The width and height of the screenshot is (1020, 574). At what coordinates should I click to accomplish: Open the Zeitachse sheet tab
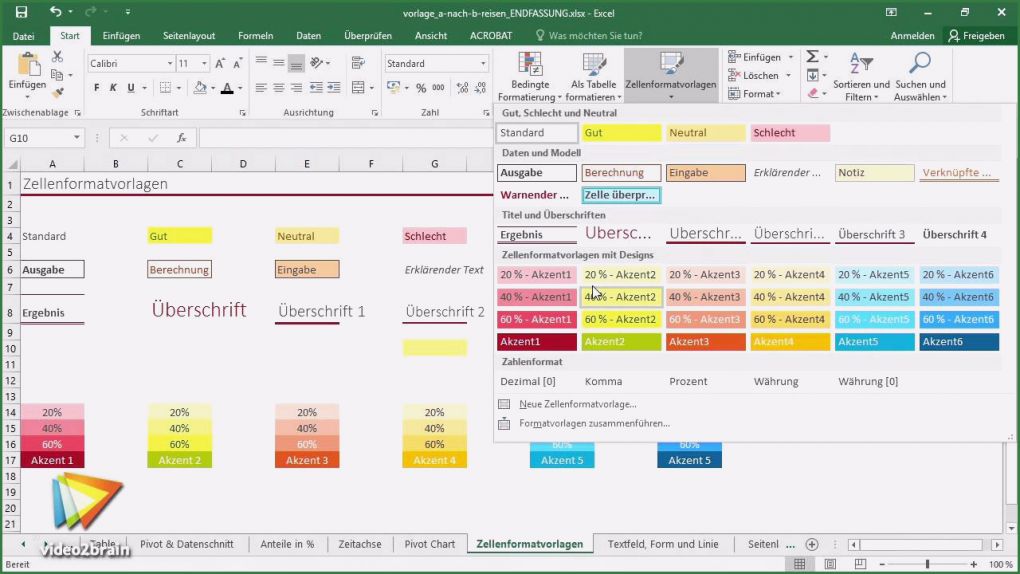[360, 544]
